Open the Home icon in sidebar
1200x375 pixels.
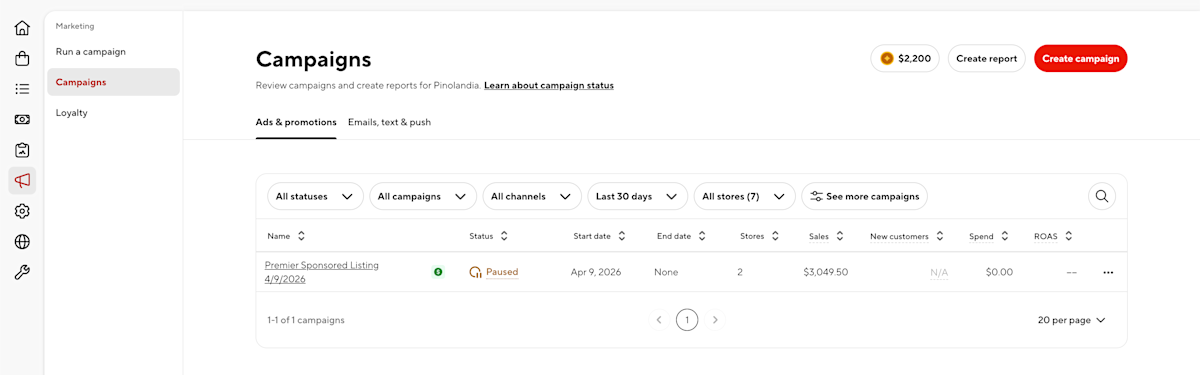[22, 28]
